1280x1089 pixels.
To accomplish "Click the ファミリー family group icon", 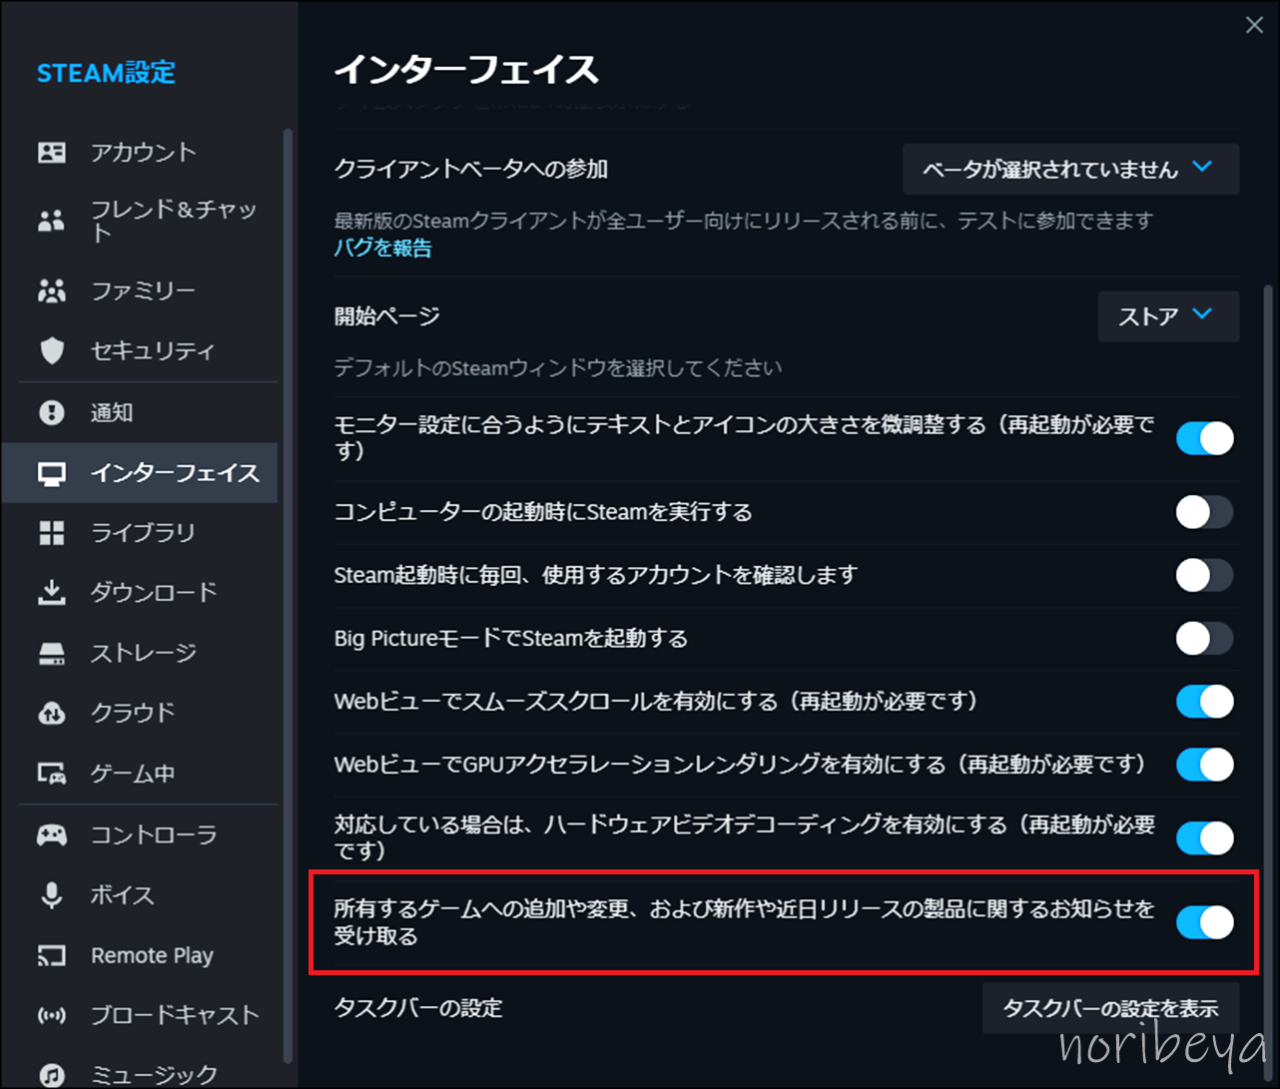I will pos(51,291).
